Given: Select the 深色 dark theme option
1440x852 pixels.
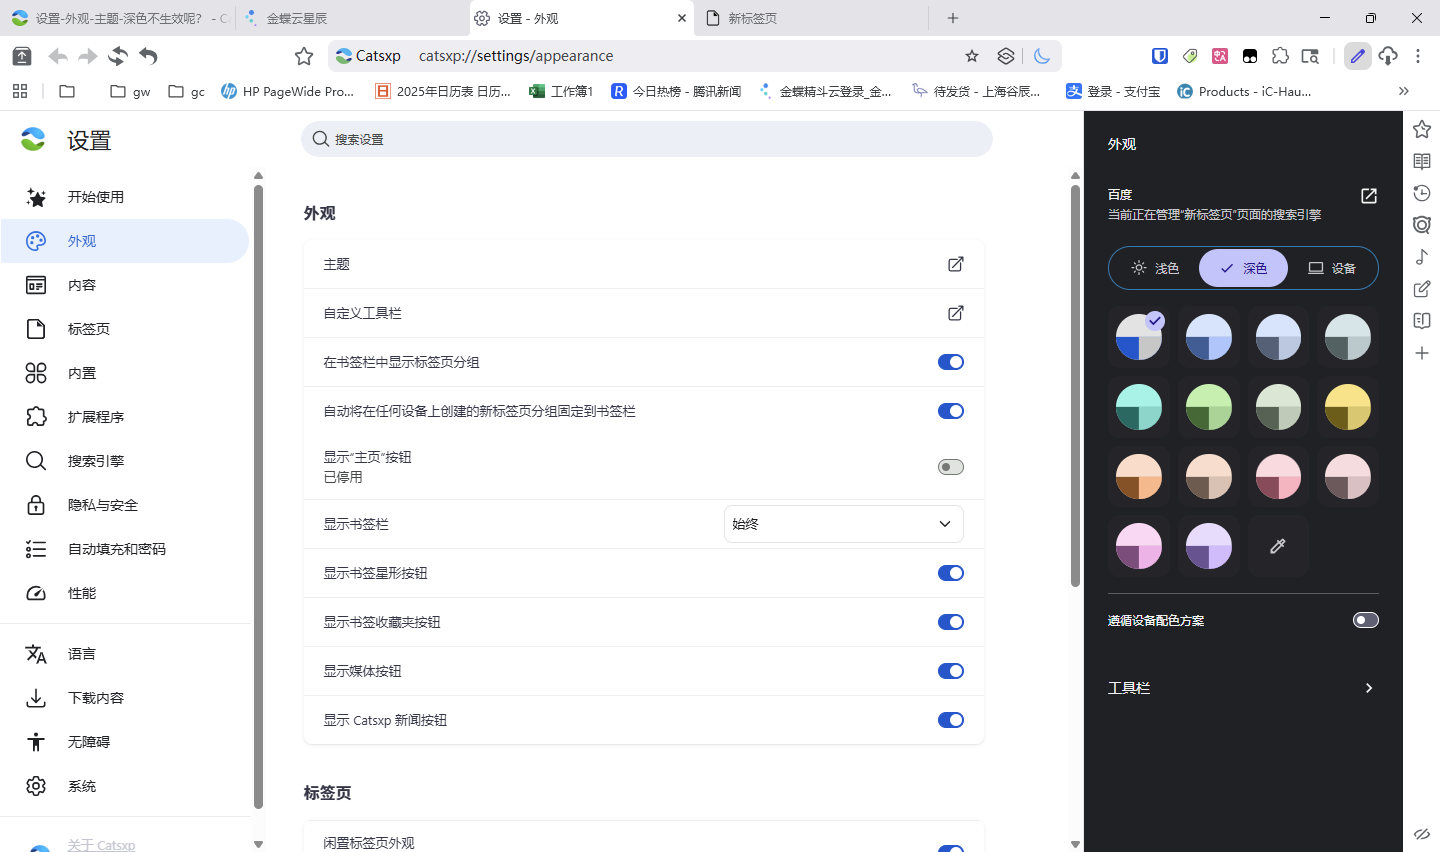Looking at the screenshot, I should click(1243, 268).
